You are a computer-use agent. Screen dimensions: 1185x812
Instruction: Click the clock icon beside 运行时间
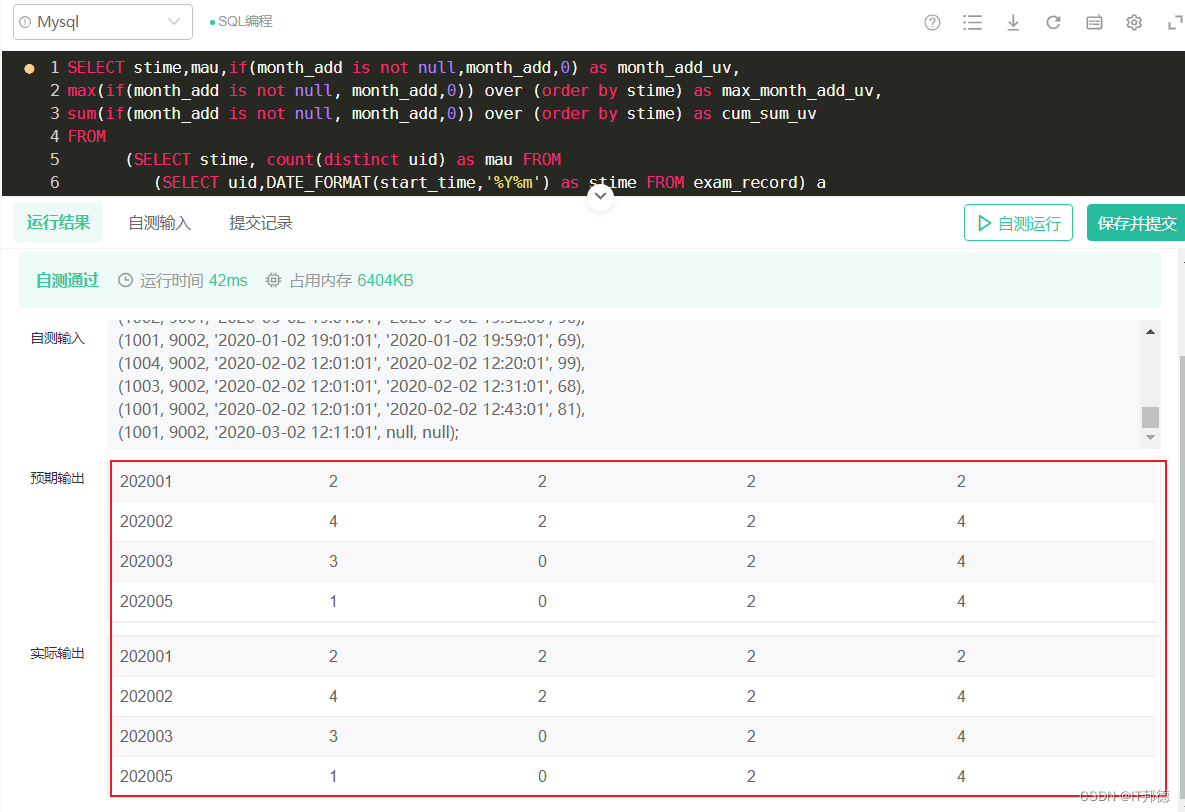pyautogui.click(x=125, y=280)
